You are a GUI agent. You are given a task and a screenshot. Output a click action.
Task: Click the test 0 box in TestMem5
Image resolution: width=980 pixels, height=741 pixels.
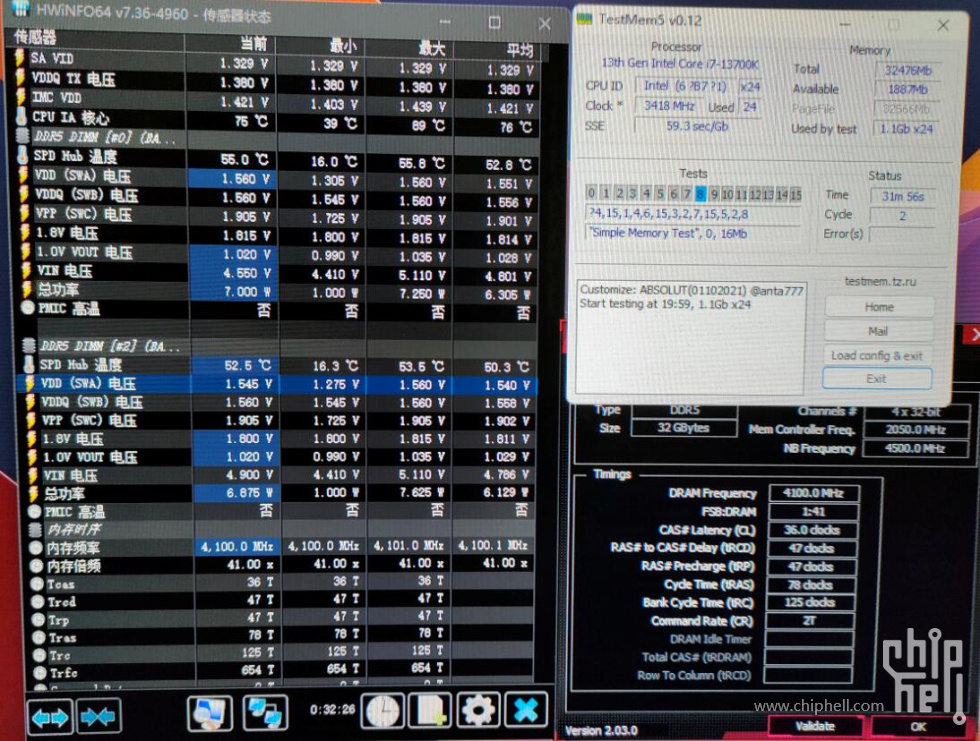tap(591, 192)
